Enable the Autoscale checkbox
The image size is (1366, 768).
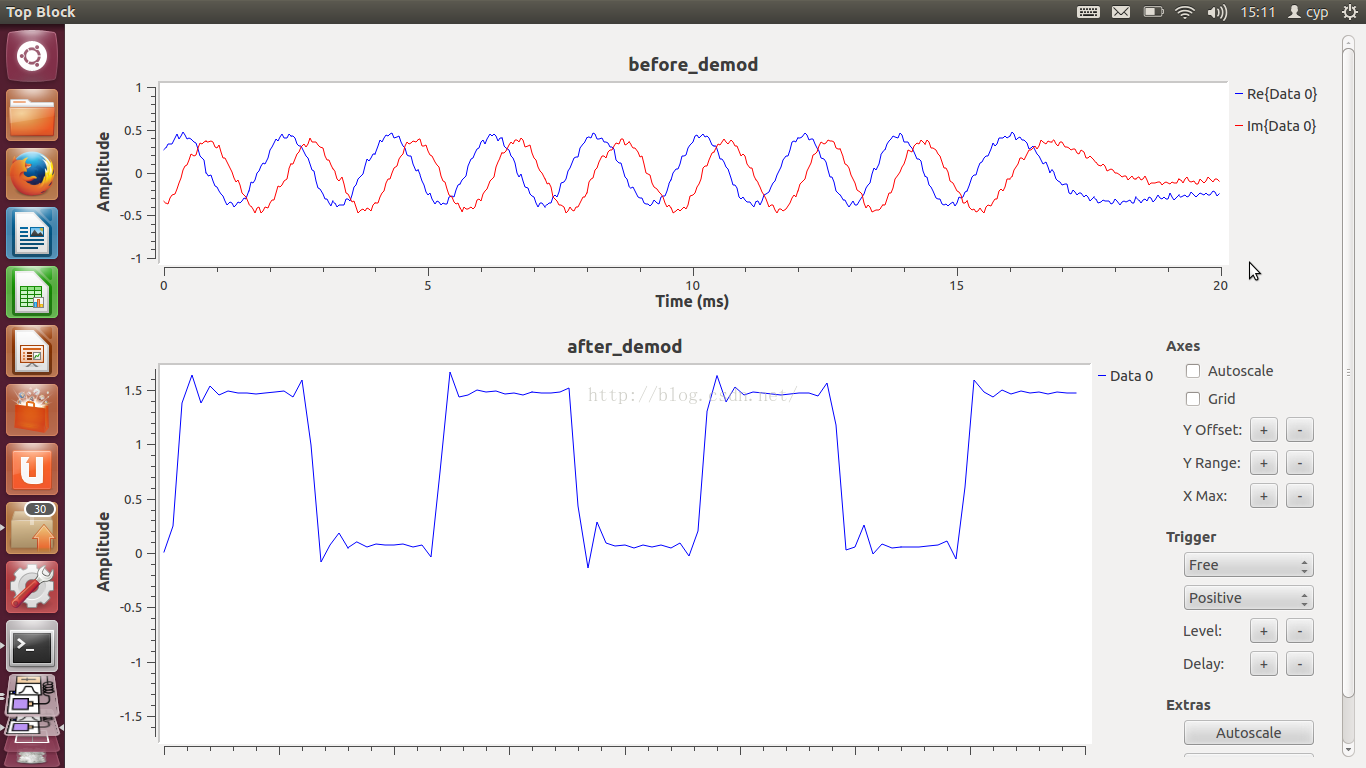pyautogui.click(x=1193, y=371)
